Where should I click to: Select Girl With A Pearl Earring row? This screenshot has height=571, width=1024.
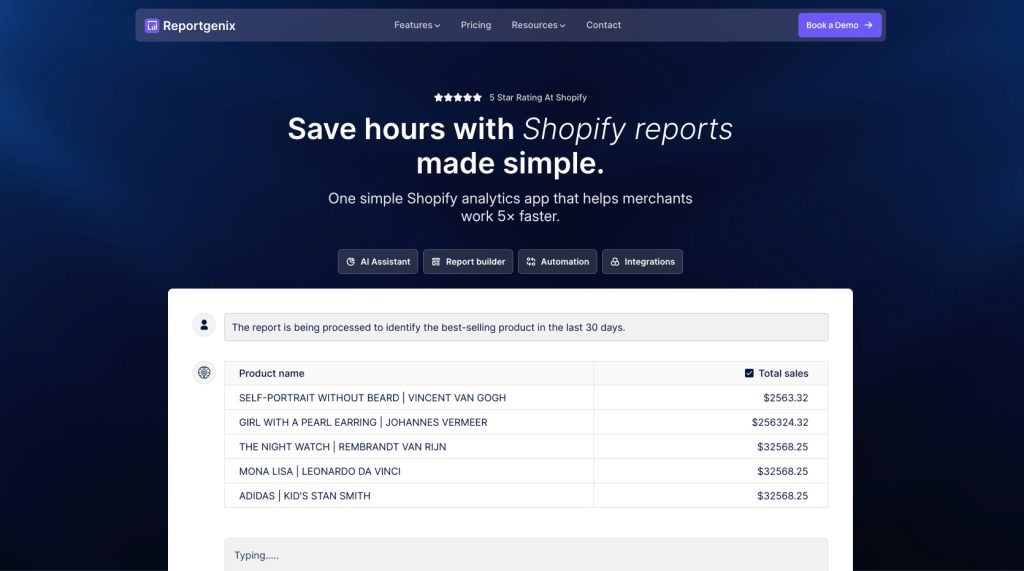[526, 422]
